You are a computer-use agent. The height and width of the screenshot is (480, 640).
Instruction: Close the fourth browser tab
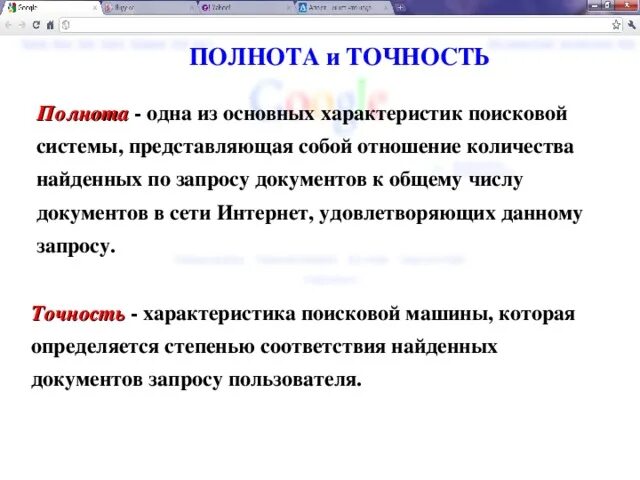click(x=385, y=7)
